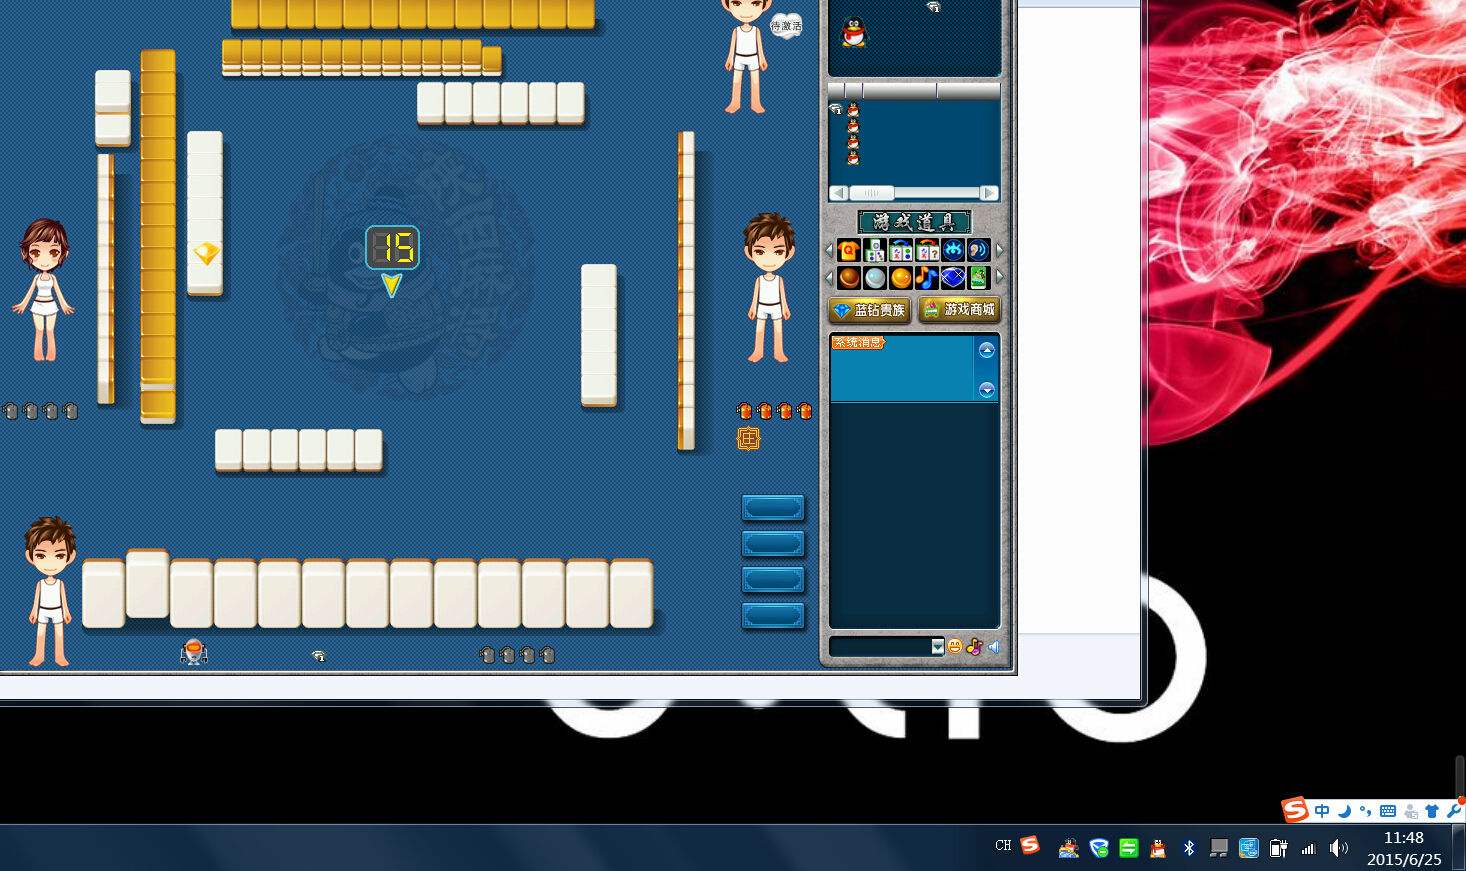
Task: Page the second item row right
Action: [x=999, y=277]
